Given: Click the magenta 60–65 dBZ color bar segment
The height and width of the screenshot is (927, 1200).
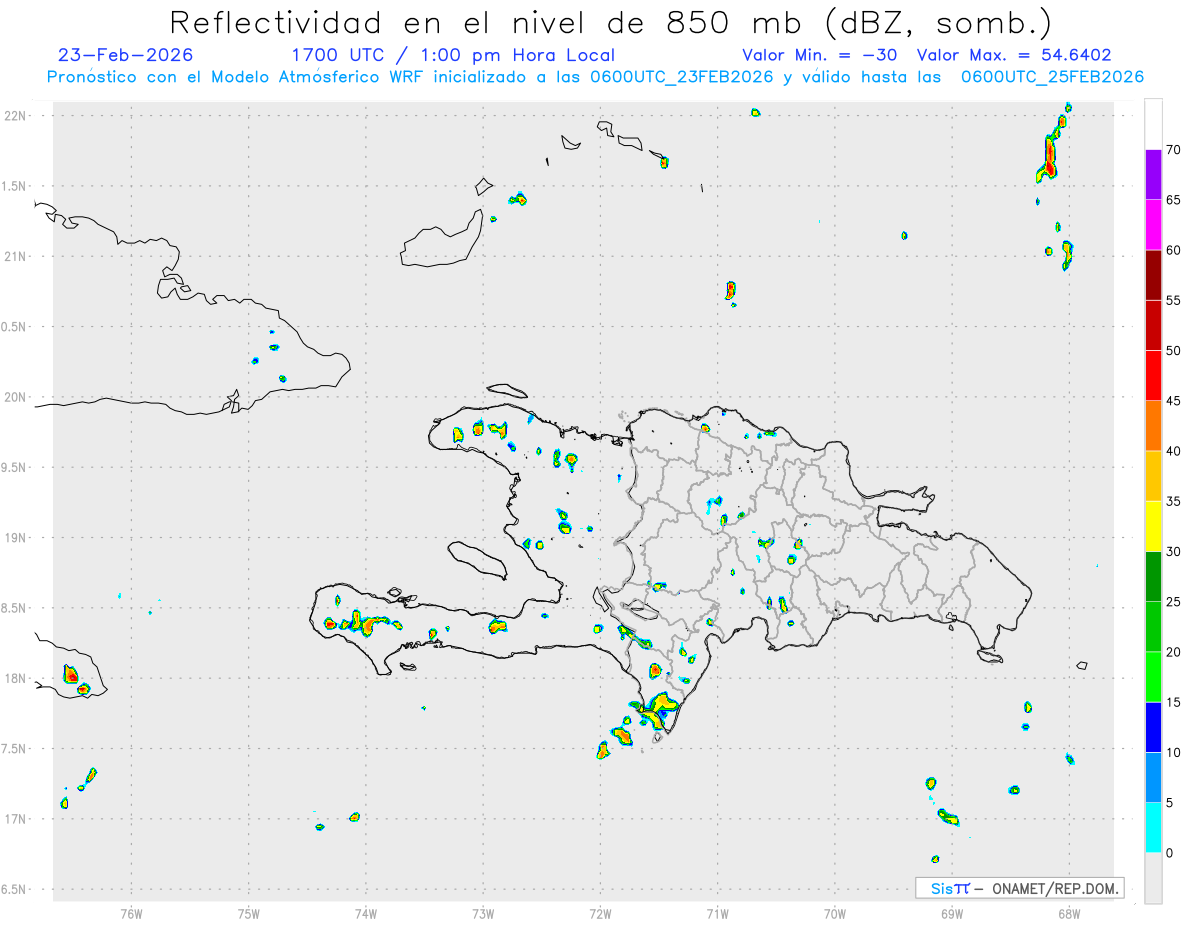Looking at the screenshot, I should [x=1153, y=224].
